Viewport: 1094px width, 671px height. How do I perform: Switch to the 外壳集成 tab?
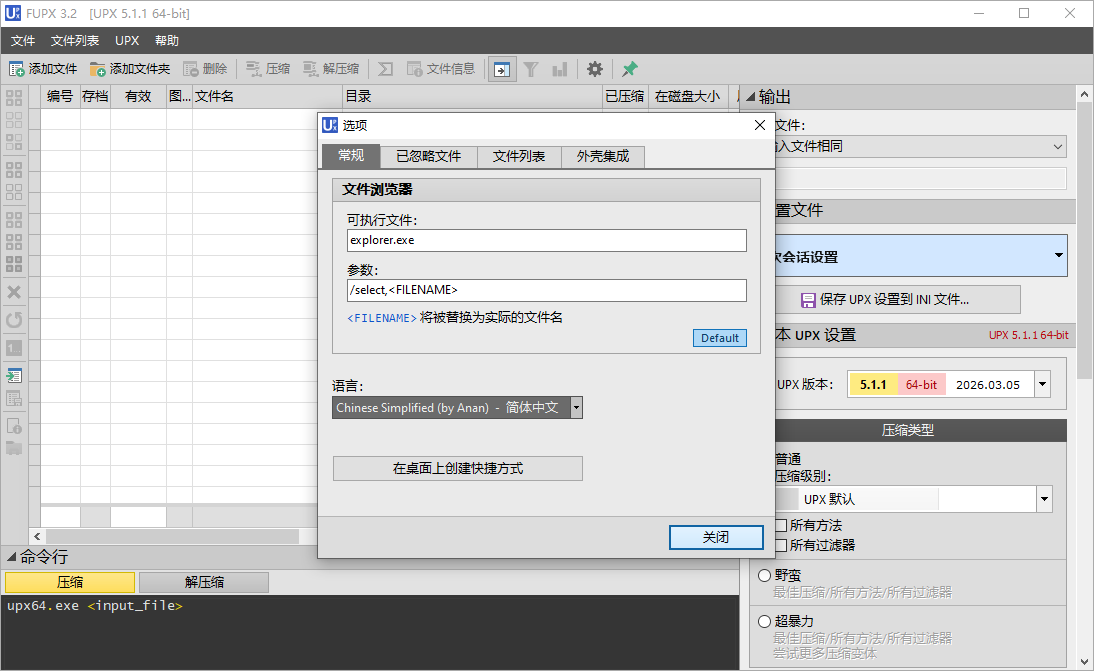(x=602, y=156)
